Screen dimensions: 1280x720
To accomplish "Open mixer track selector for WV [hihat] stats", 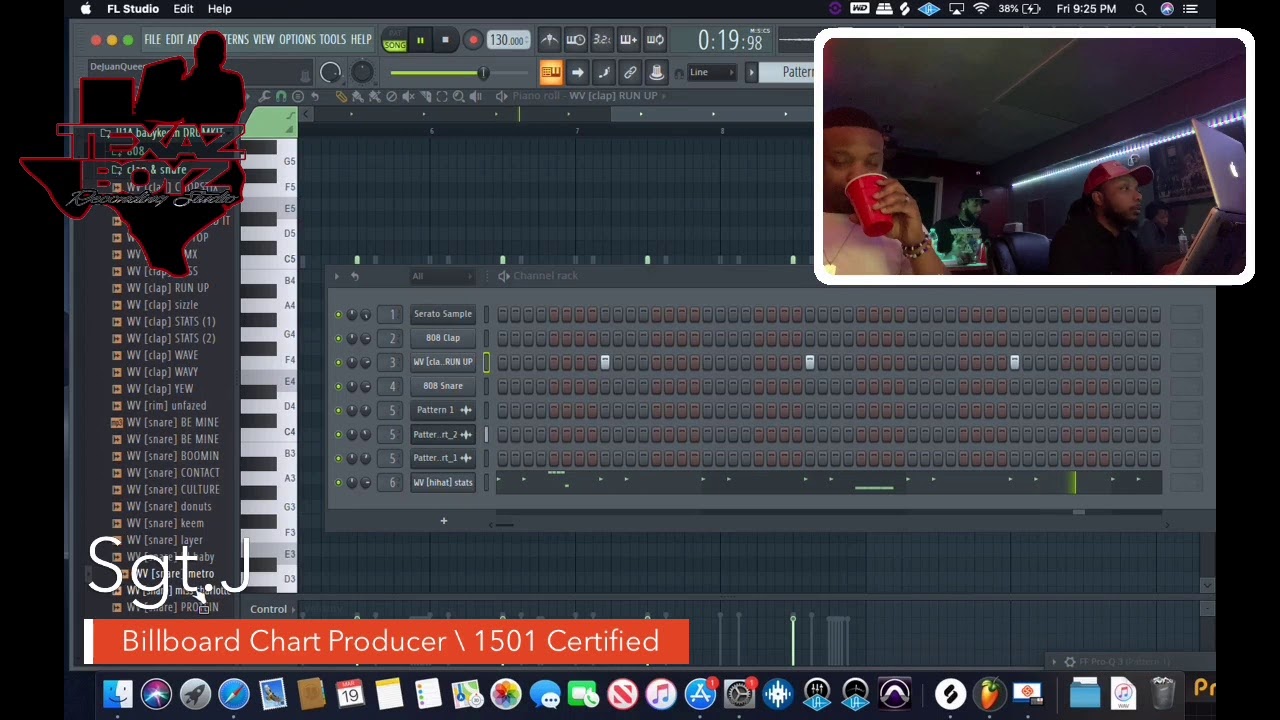I will coord(391,482).
